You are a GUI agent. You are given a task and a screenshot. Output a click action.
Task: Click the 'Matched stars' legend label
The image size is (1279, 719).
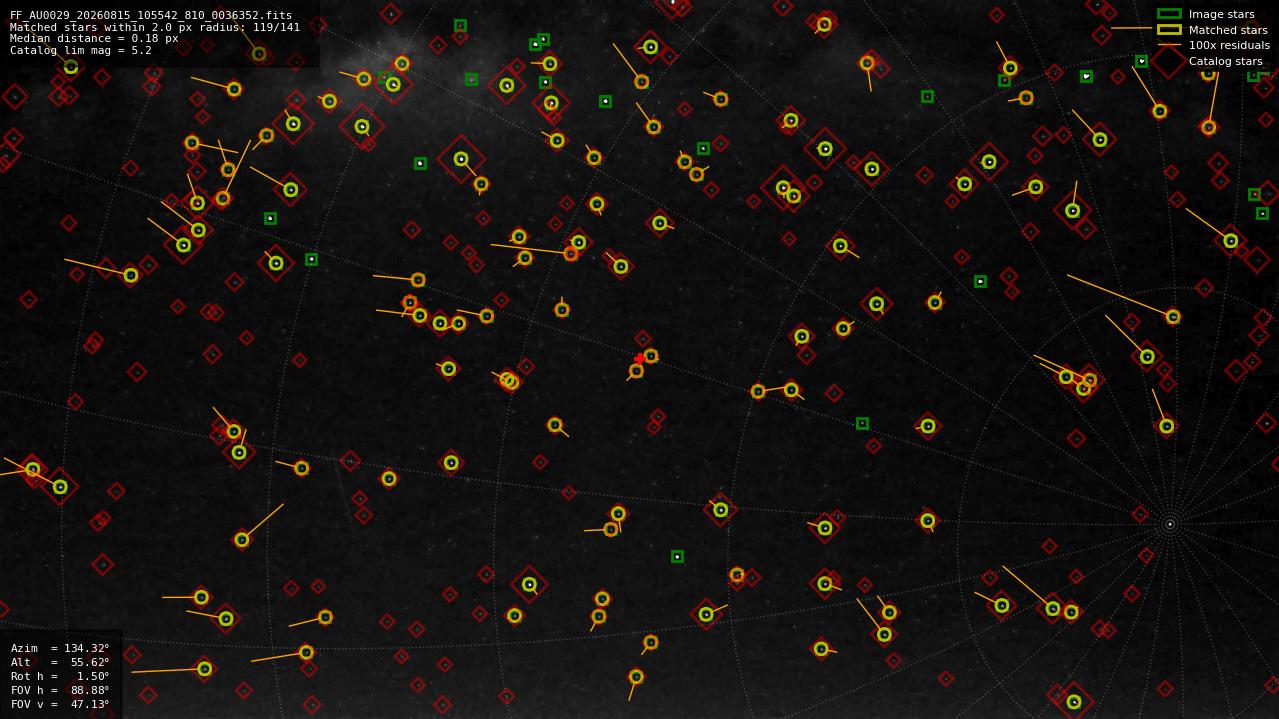coord(1228,30)
